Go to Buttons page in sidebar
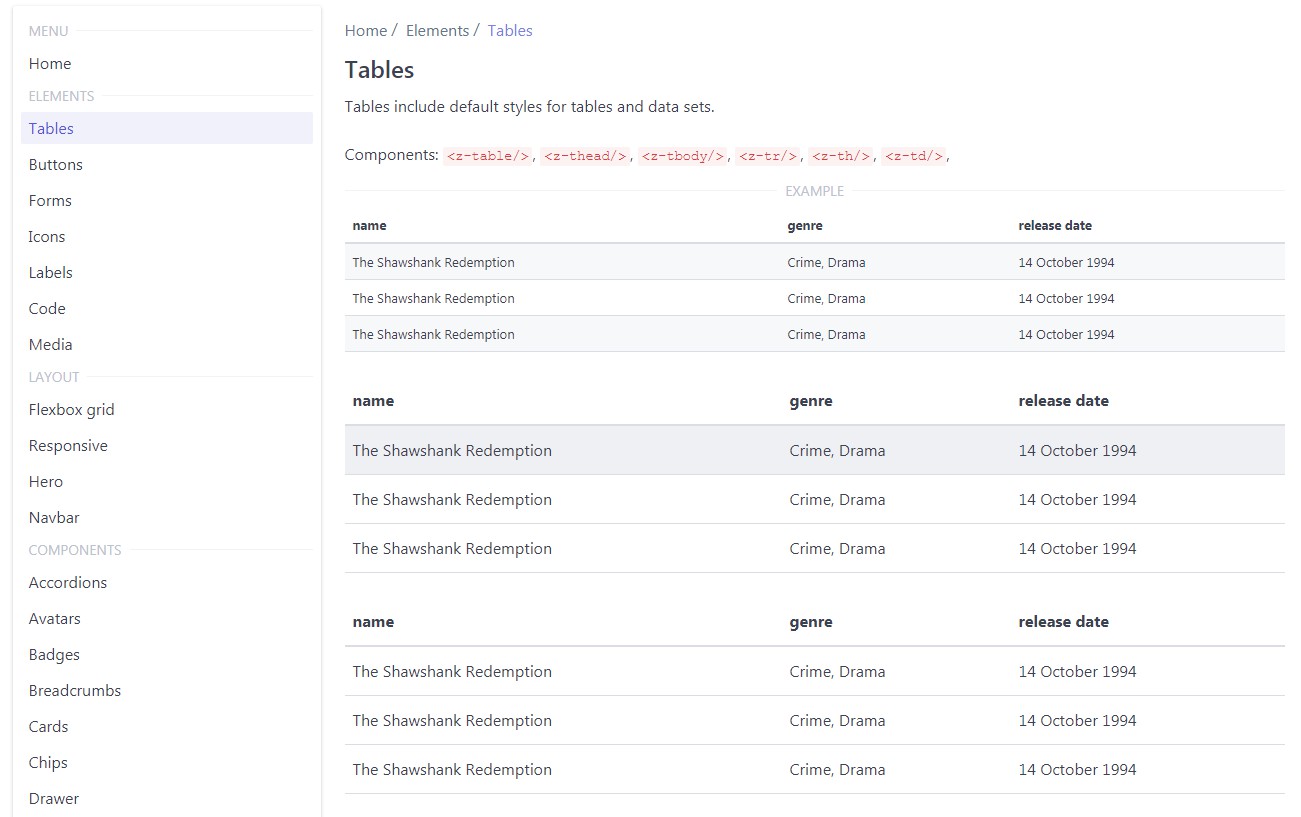This screenshot has height=817, width=1301. pos(166,164)
